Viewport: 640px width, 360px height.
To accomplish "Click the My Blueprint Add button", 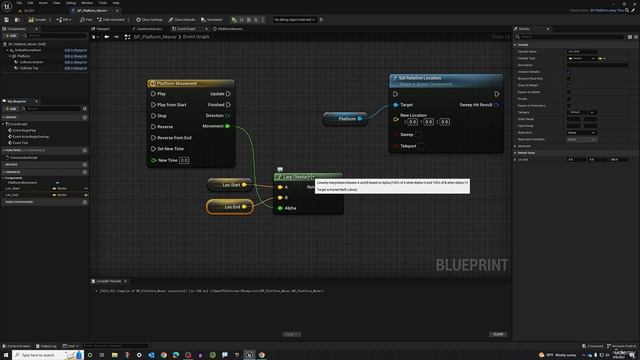I will point(11,109).
